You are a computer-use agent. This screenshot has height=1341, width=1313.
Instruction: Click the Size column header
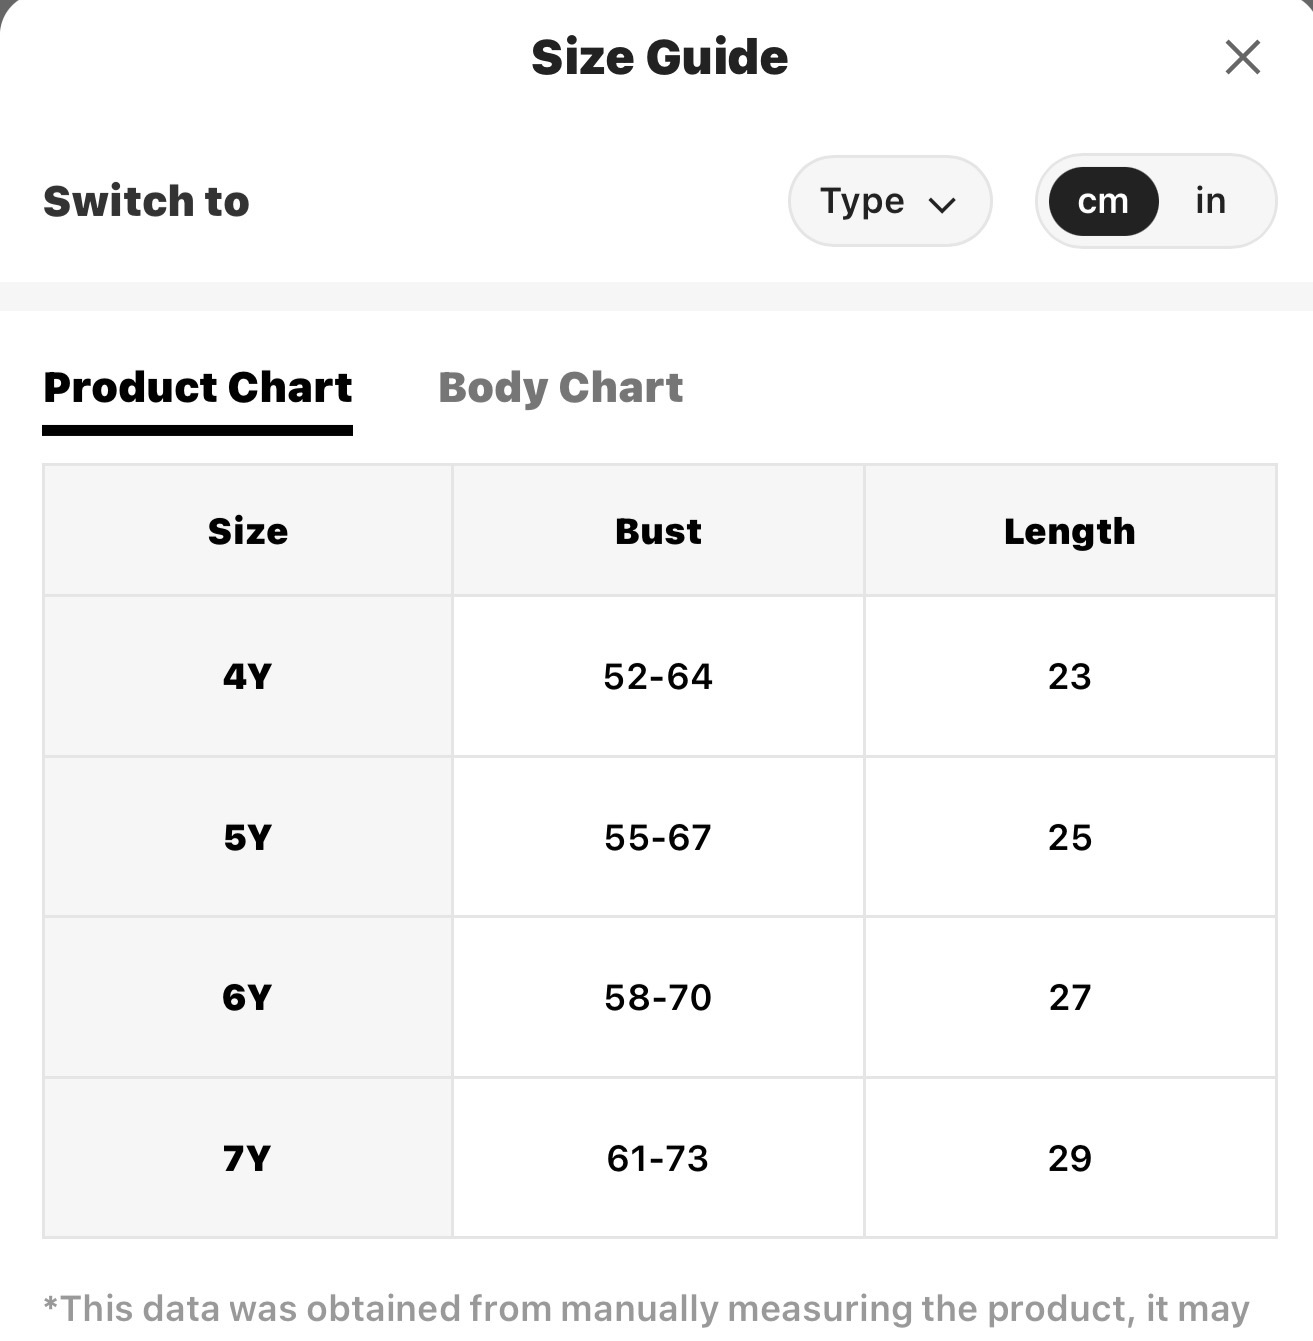pyautogui.click(x=248, y=531)
